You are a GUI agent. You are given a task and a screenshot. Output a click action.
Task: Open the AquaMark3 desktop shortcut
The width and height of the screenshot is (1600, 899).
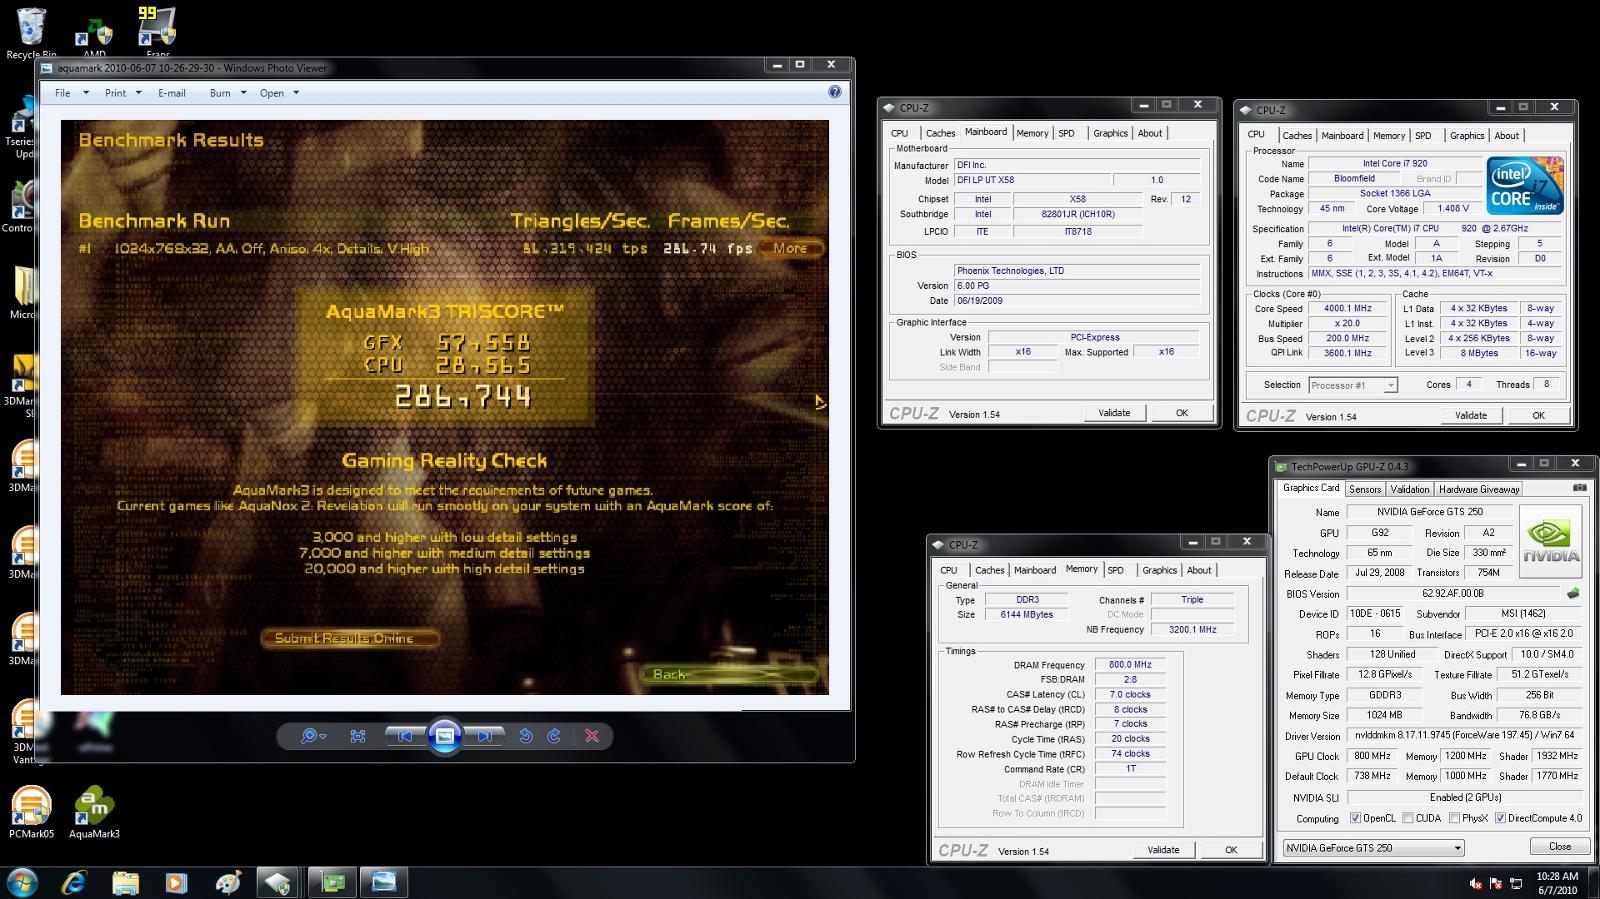click(94, 812)
